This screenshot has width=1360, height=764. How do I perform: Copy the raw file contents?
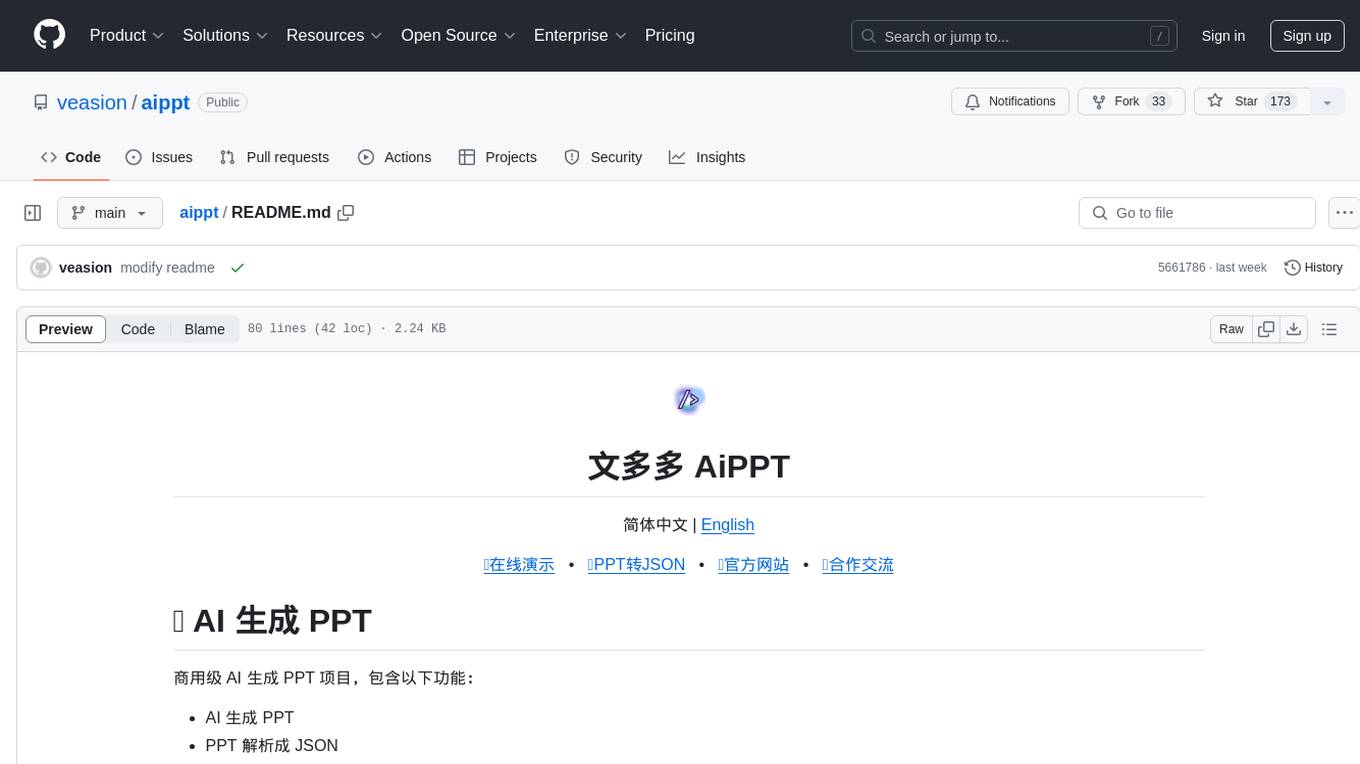tap(1266, 329)
